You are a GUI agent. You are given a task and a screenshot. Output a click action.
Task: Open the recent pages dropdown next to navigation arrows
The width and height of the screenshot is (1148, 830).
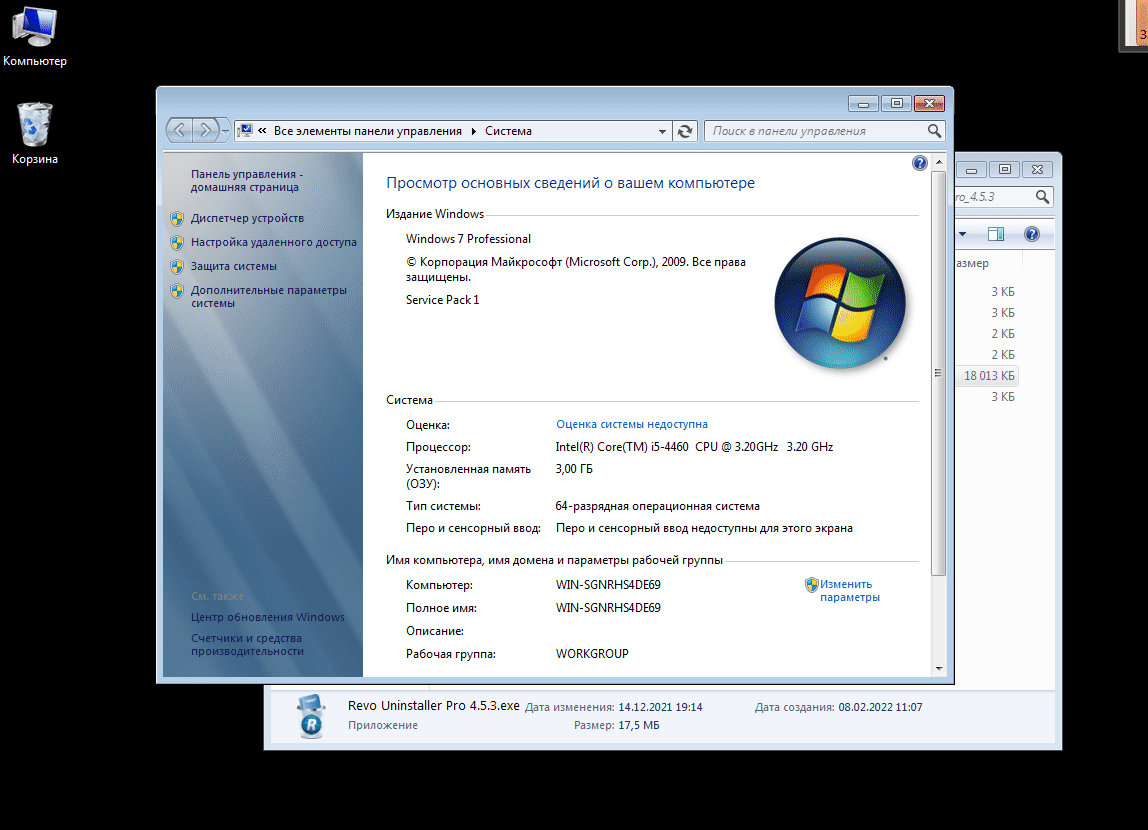point(226,131)
